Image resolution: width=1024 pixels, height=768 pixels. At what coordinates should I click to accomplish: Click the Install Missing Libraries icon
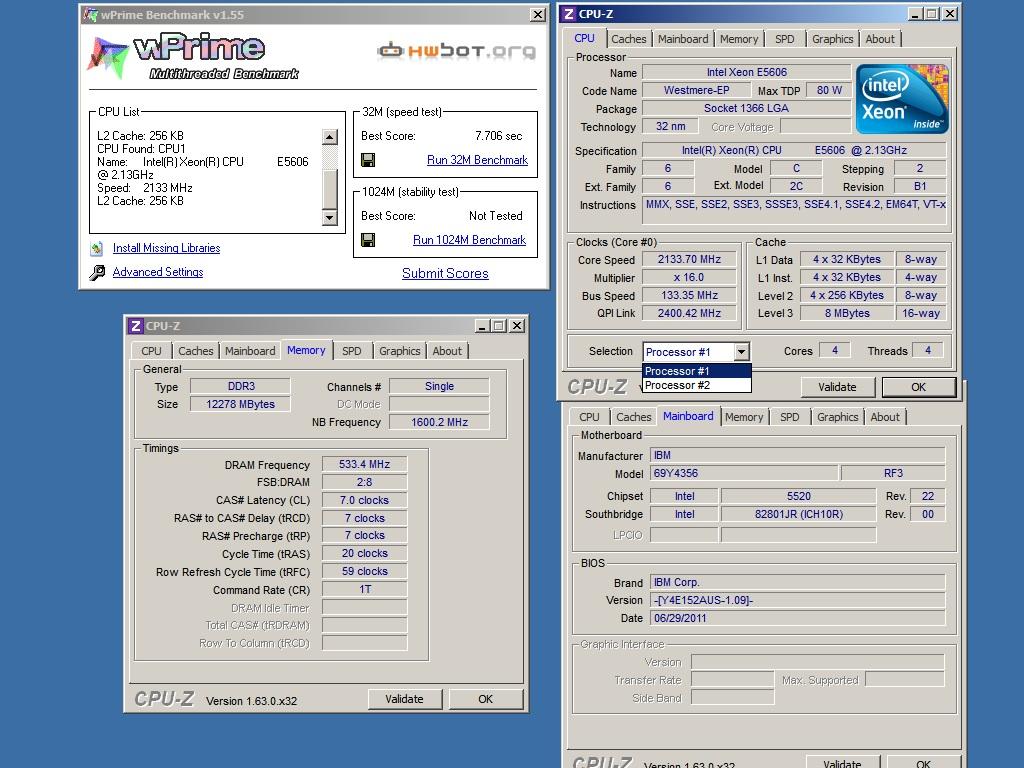97,248
